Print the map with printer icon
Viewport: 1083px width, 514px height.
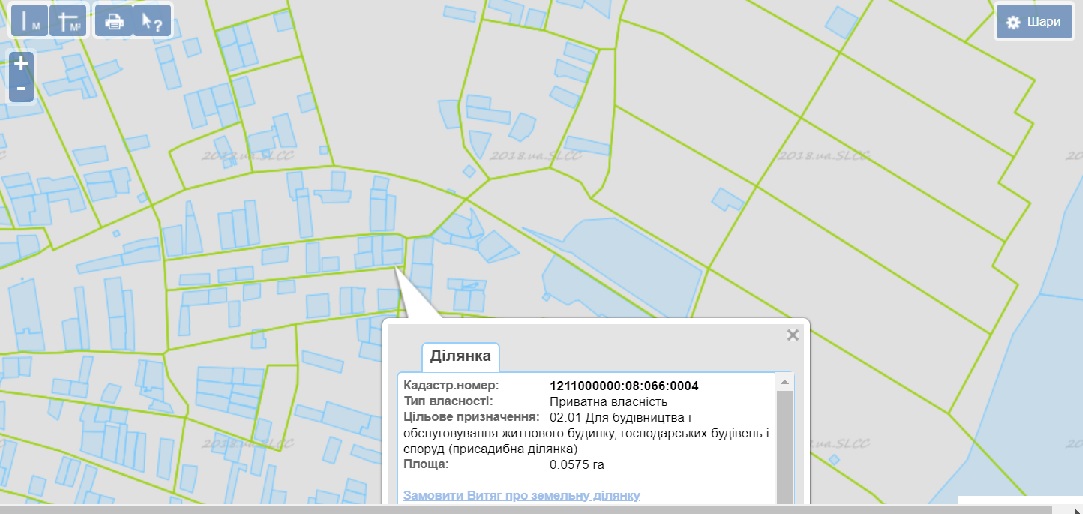(115, 22)
